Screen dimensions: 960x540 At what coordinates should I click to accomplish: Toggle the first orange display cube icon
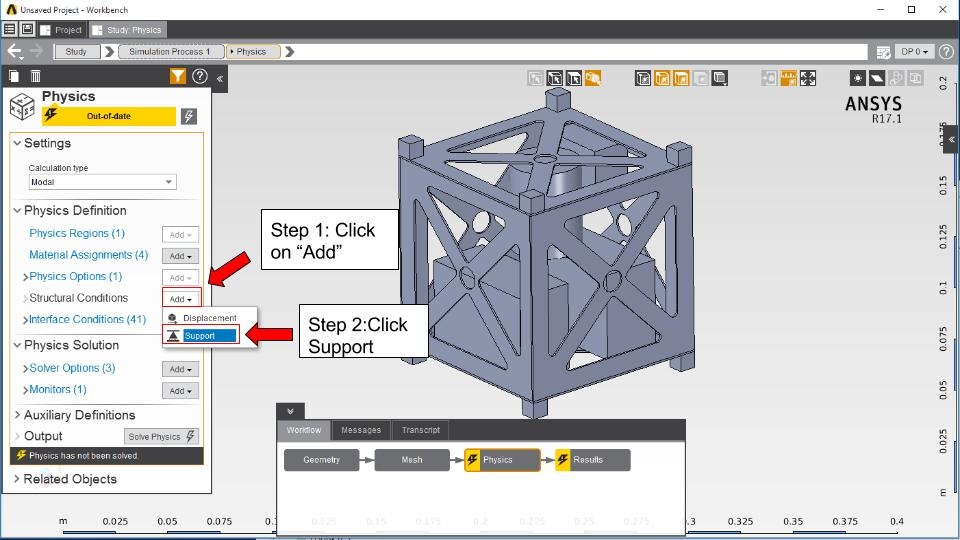662,78
